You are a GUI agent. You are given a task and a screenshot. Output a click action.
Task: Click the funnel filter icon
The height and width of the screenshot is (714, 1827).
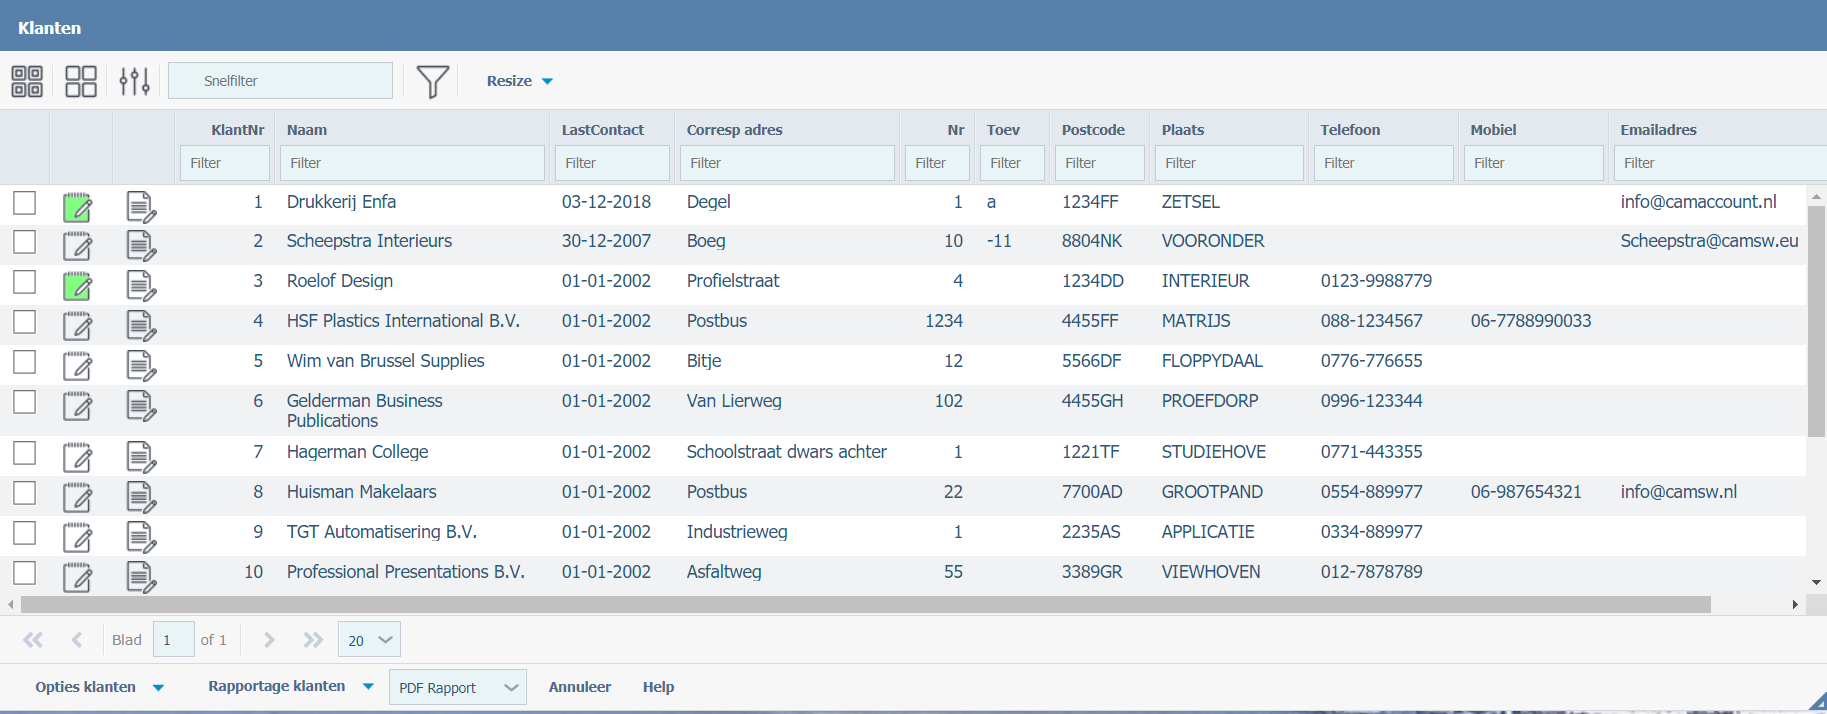click(x=432, y=81)
